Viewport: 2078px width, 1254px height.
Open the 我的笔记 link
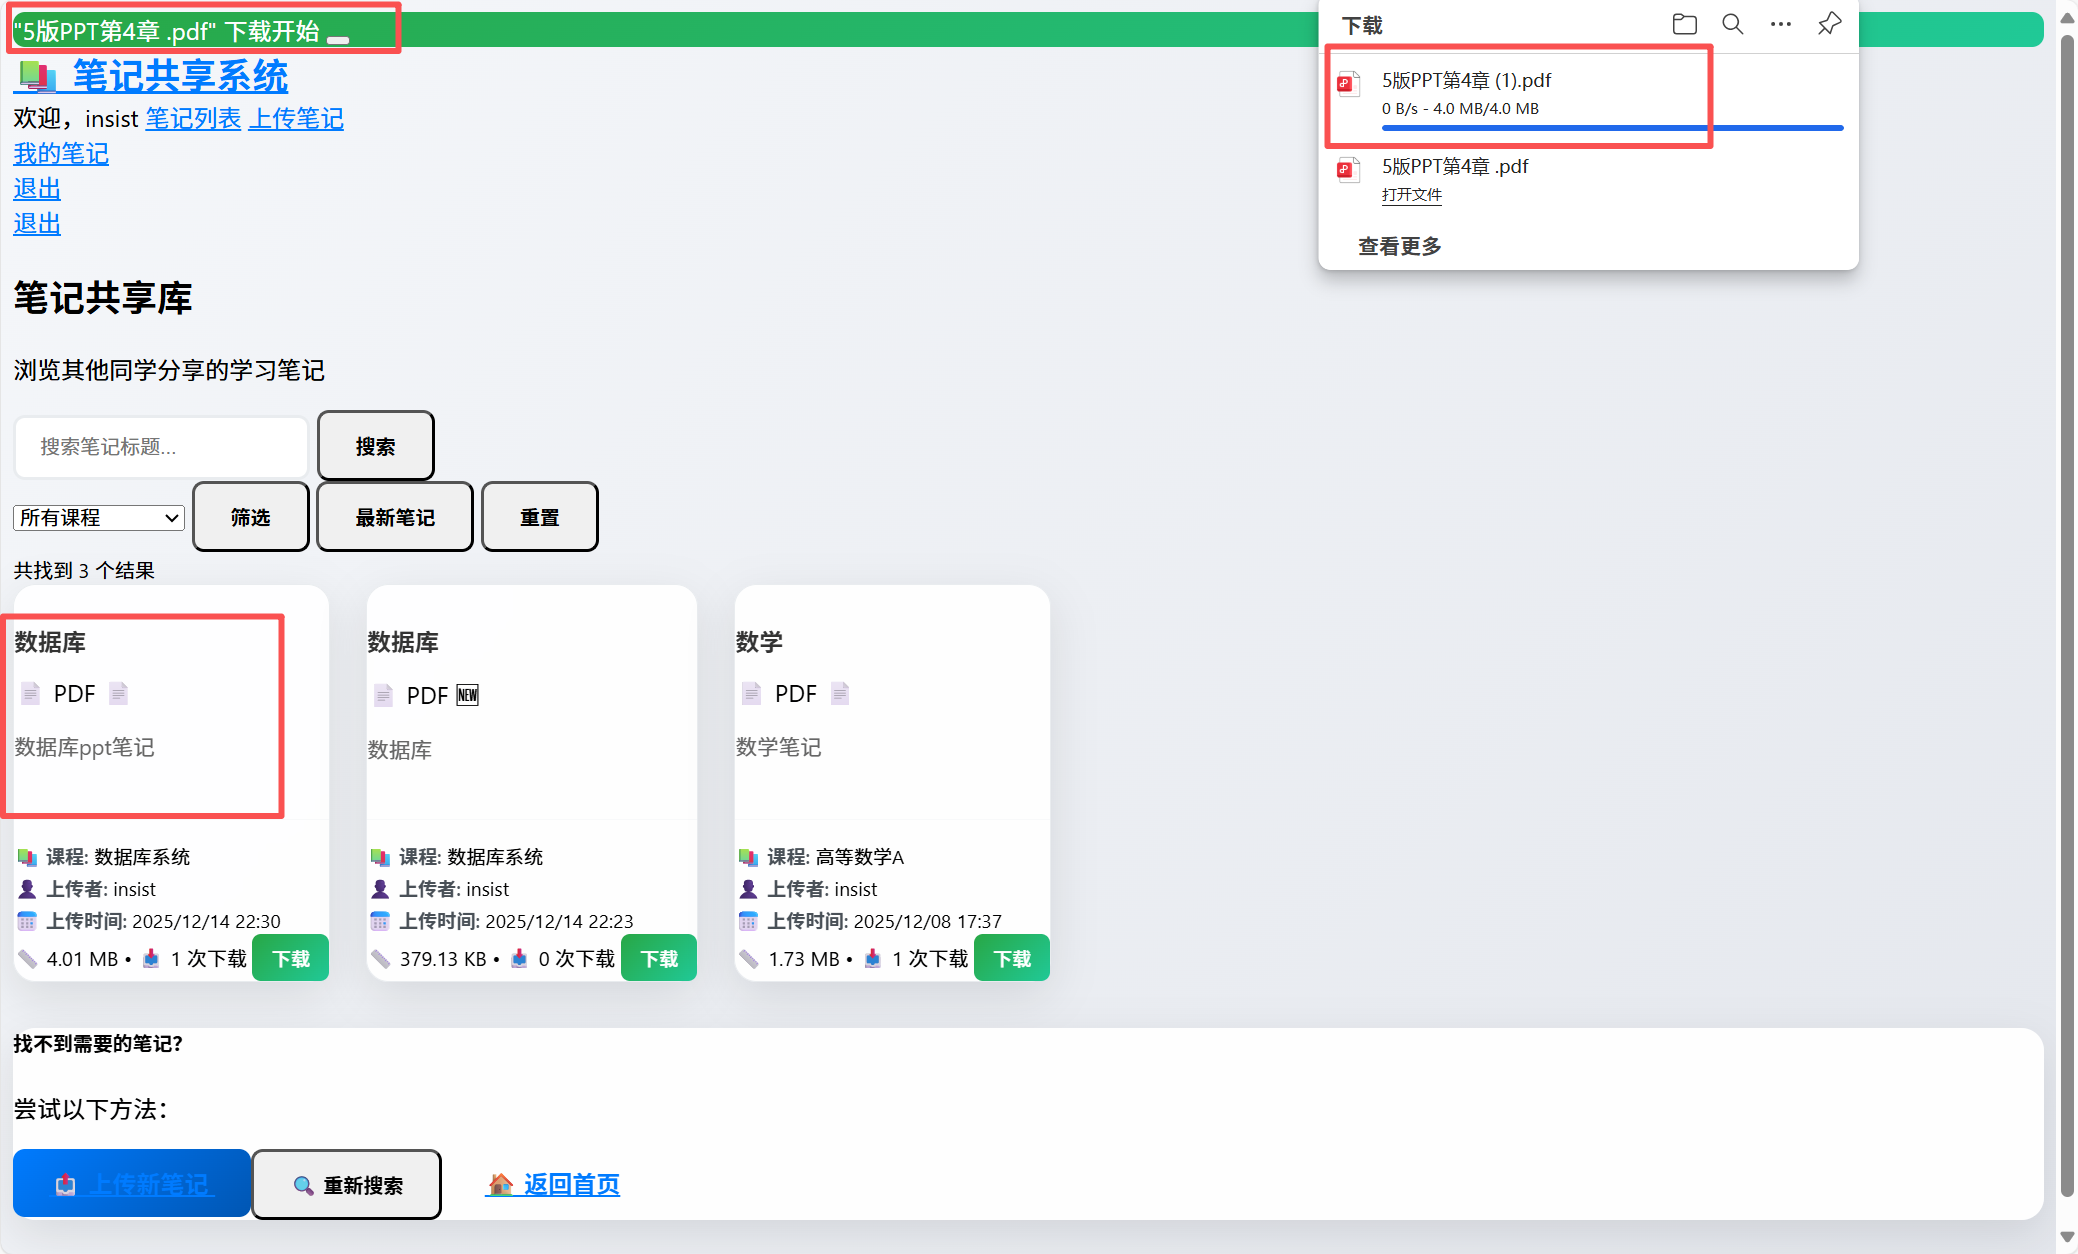click(x=61, y=154)
